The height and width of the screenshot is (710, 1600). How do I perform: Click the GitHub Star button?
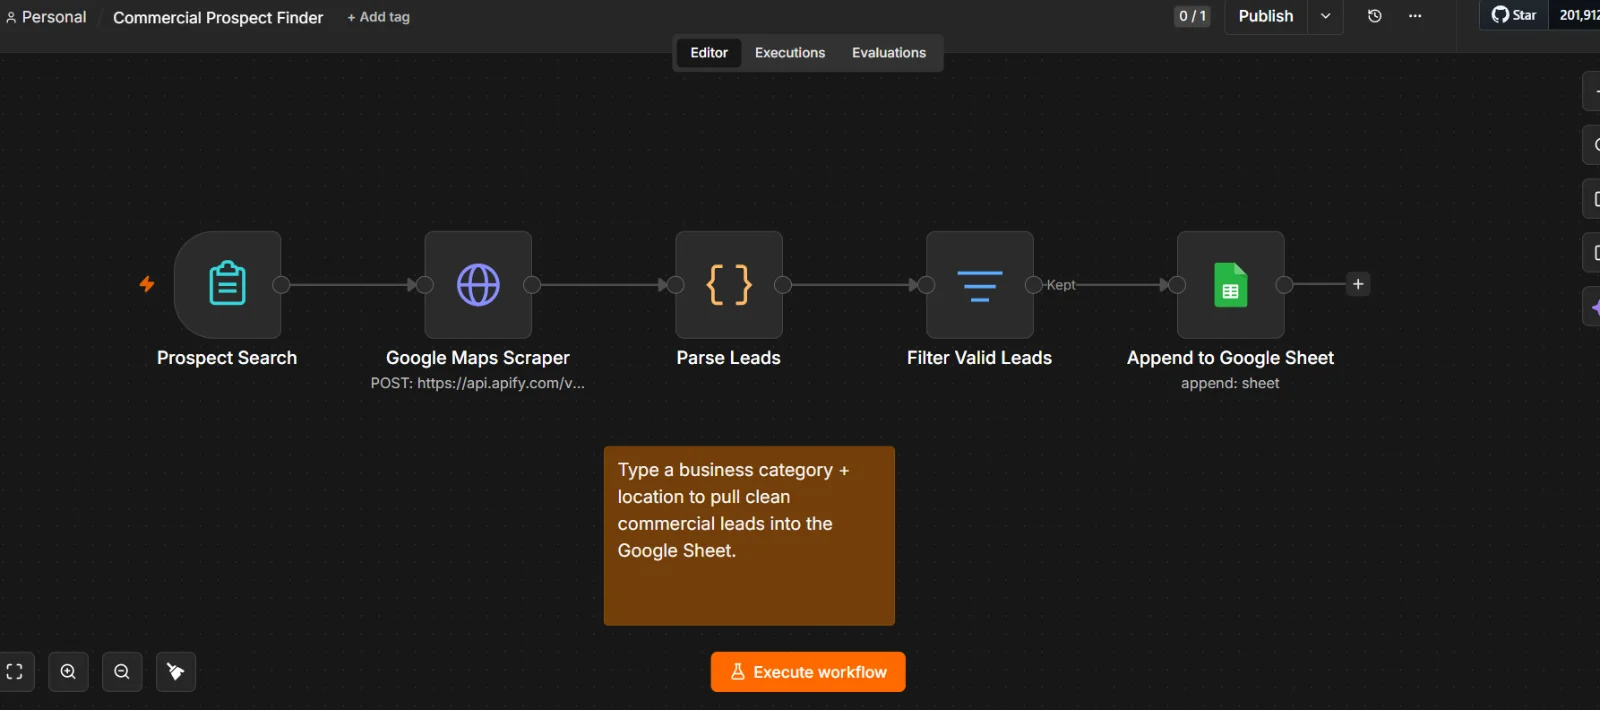(x=1514, y=15)
